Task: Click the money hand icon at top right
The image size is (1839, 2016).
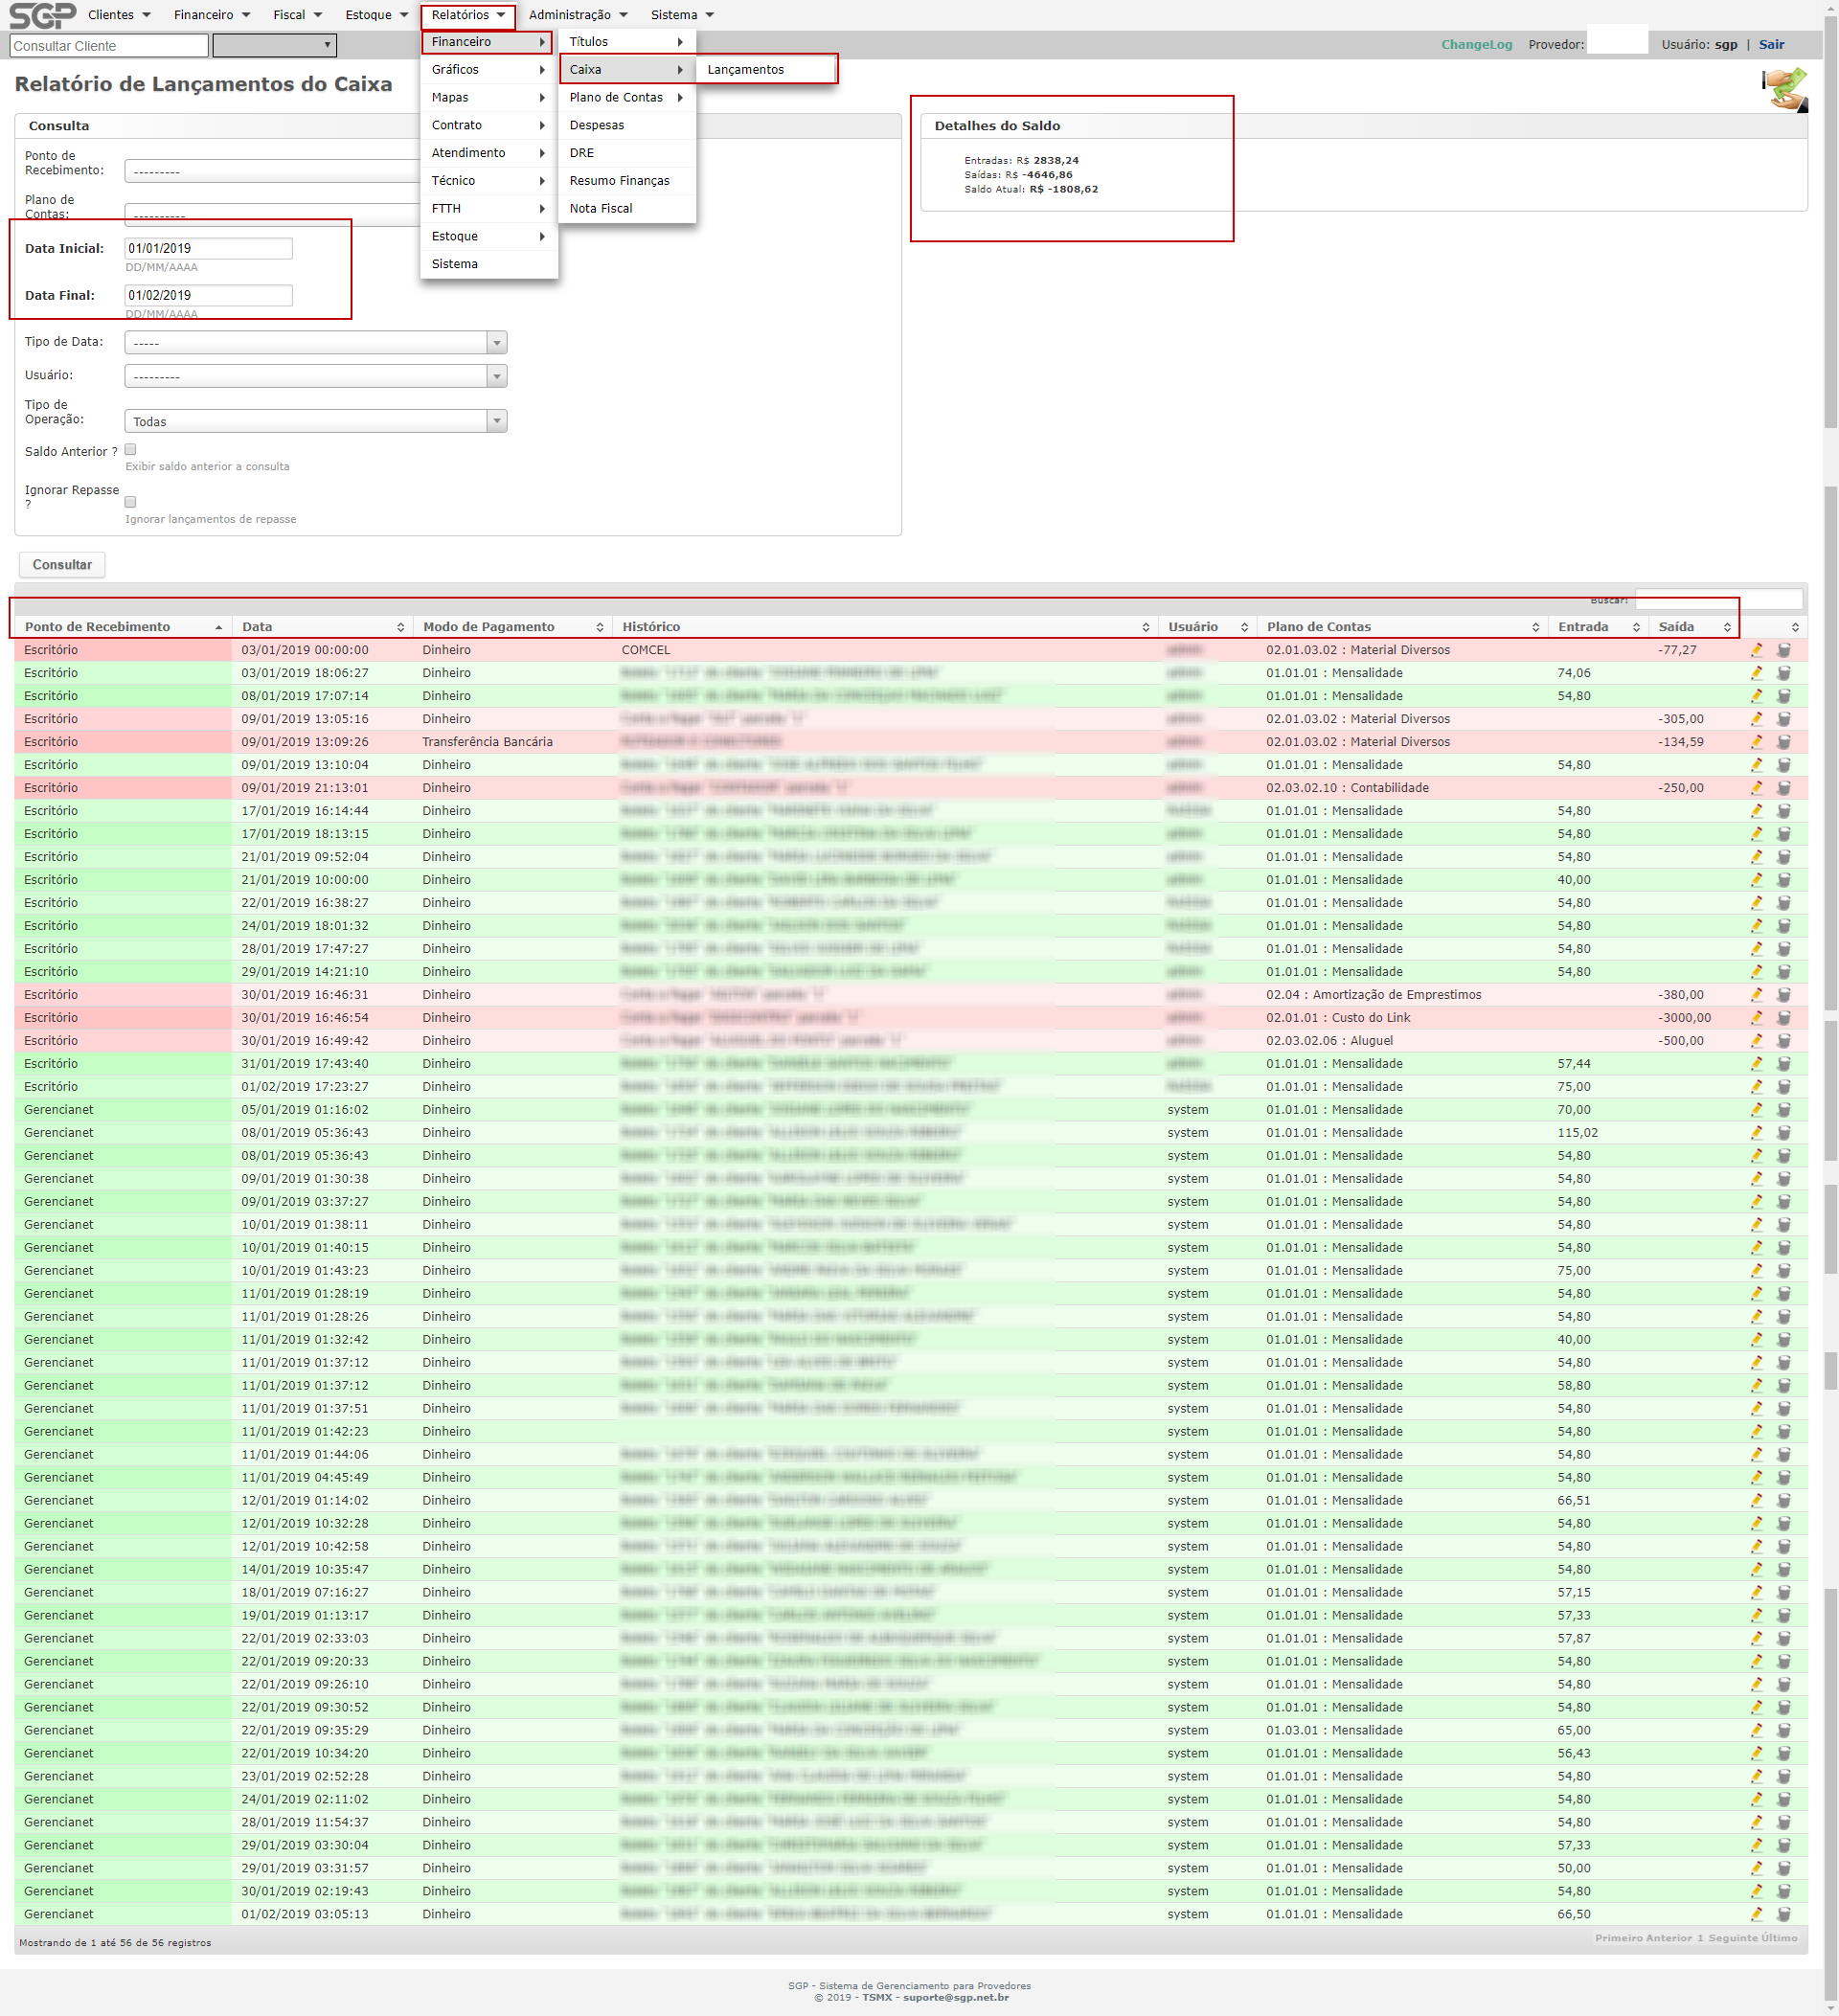Action: (x=1784, y=89)
